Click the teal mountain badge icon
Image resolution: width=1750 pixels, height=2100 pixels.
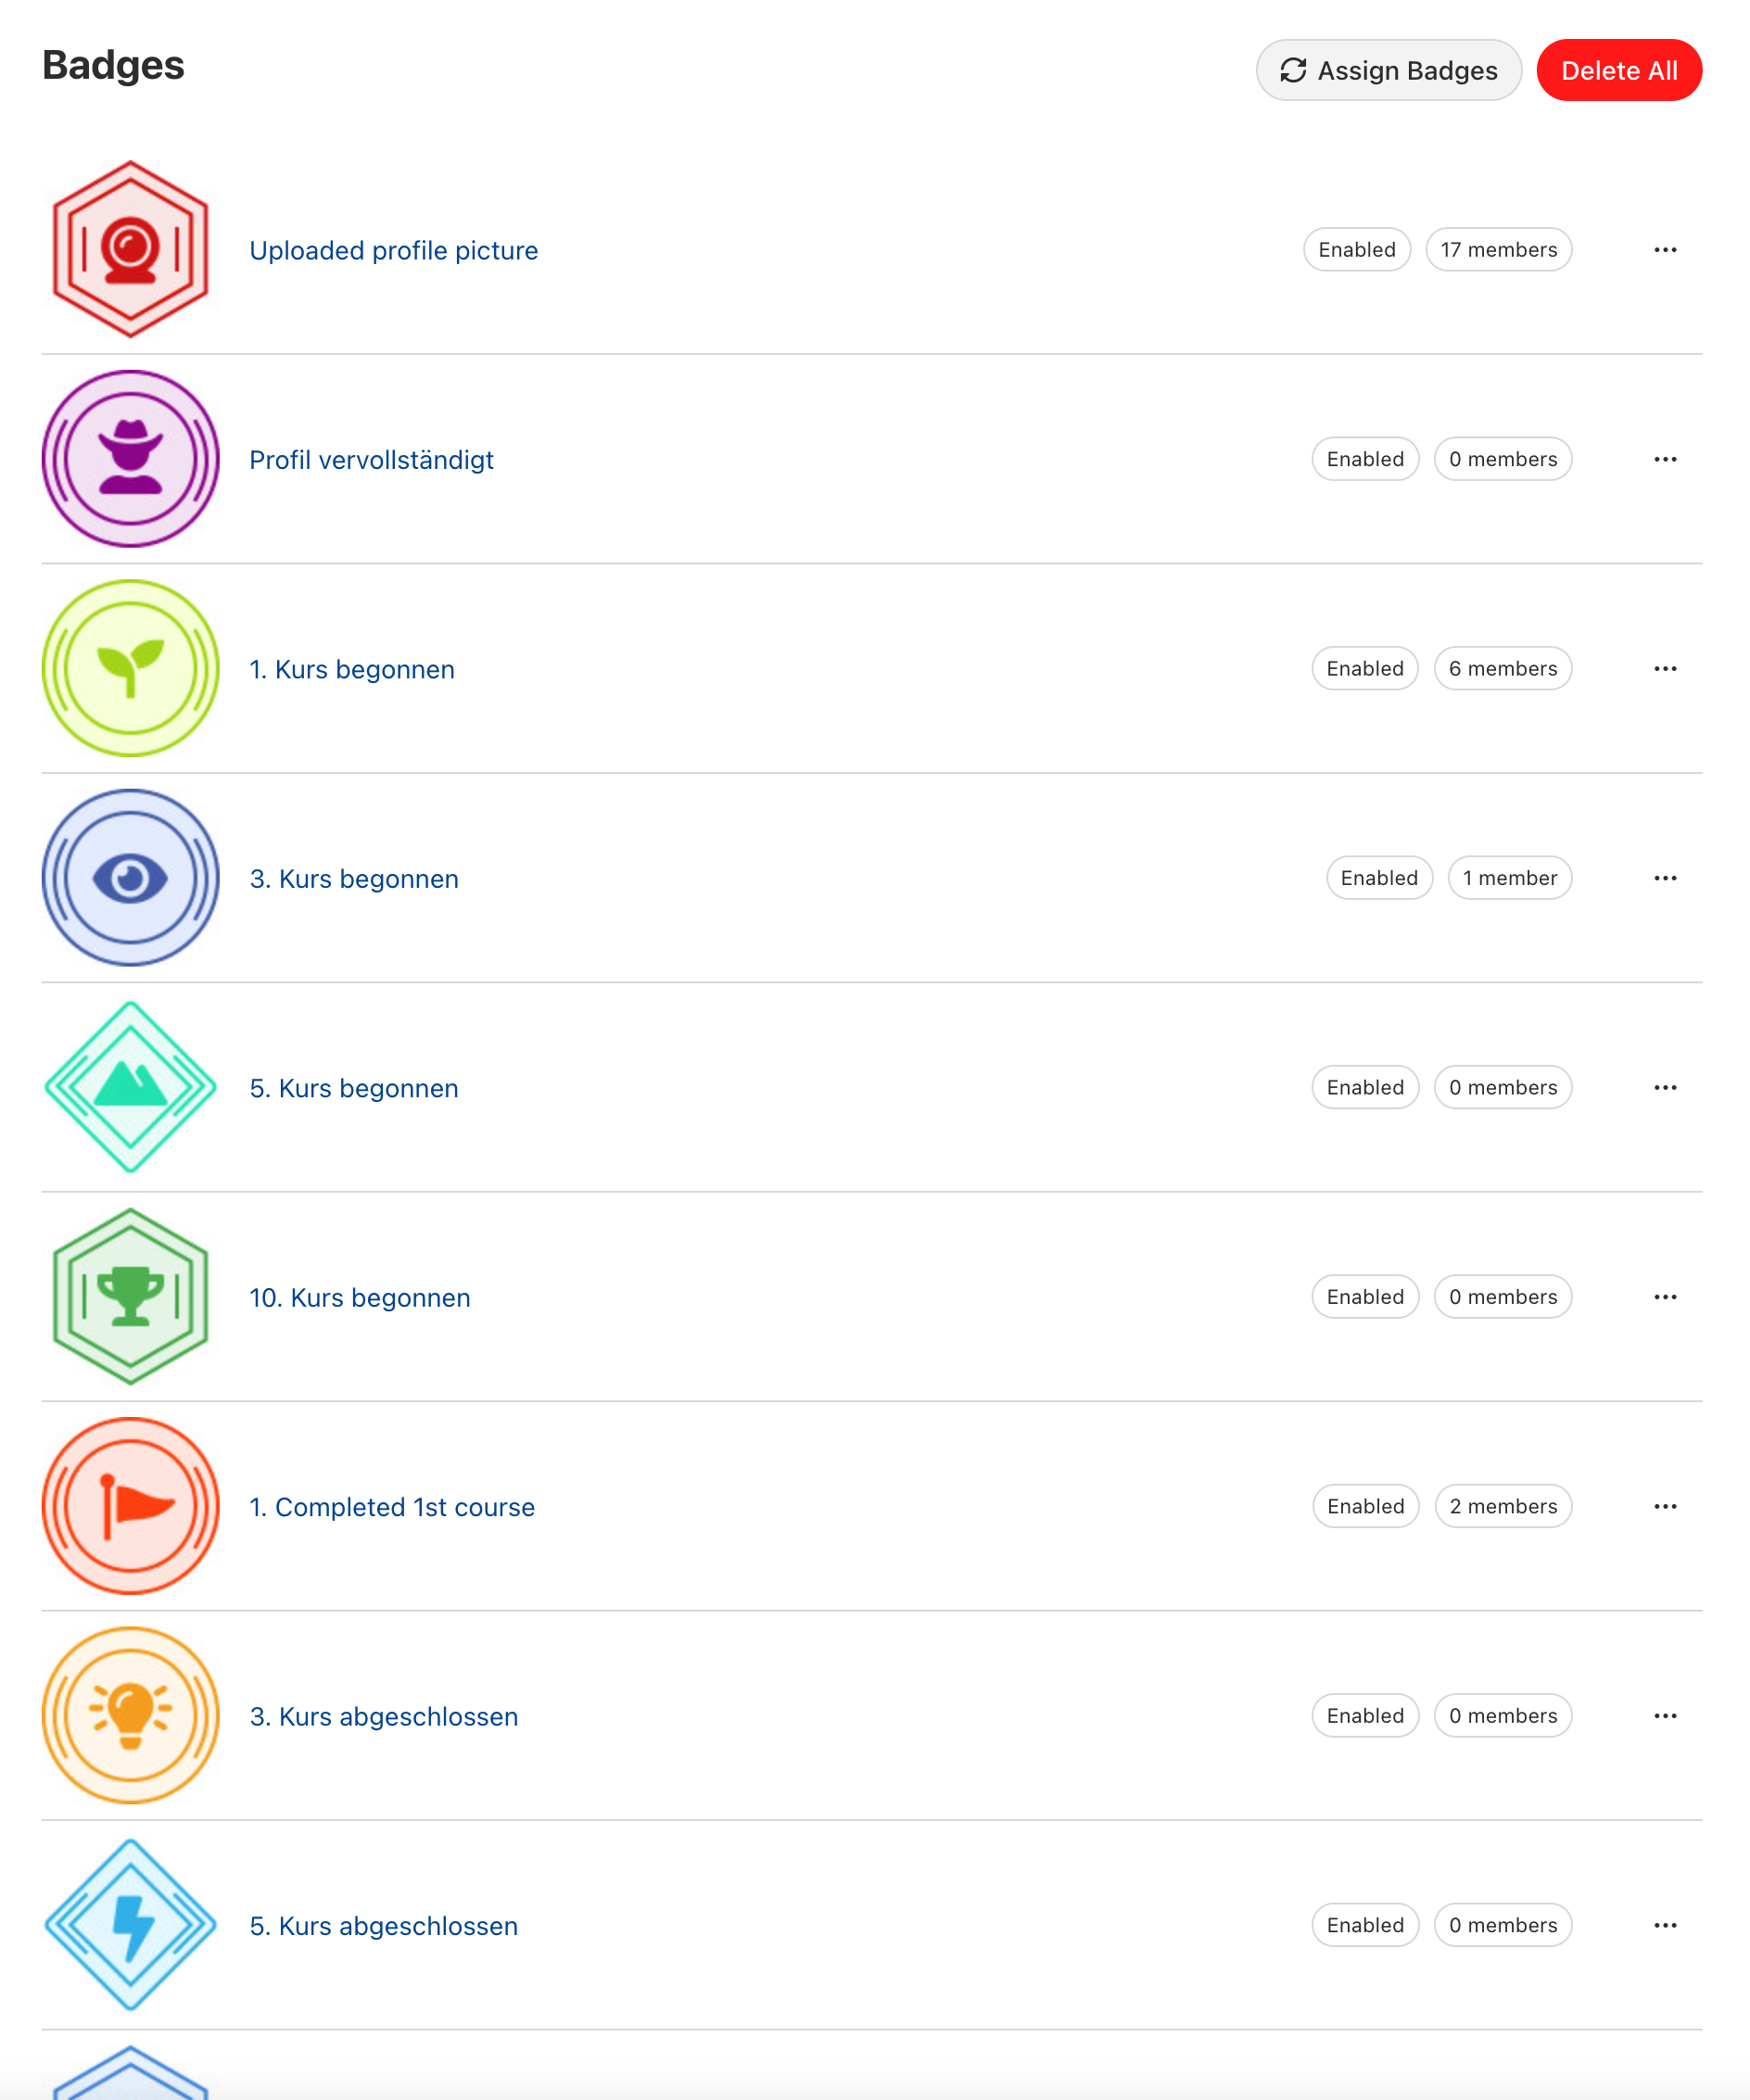coord(130,1087)
